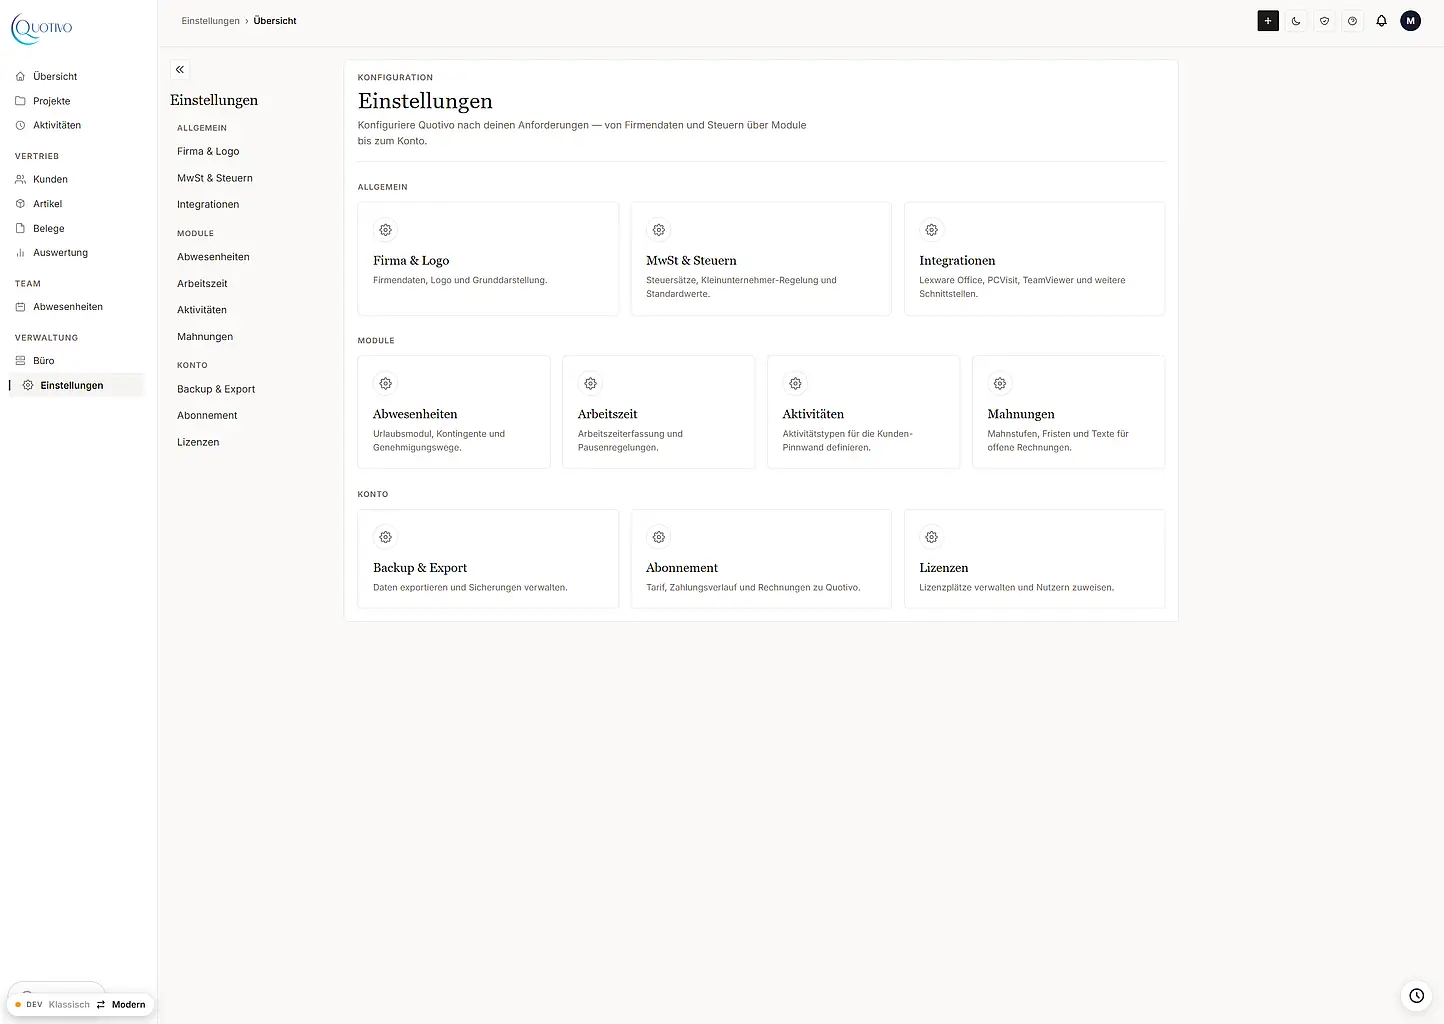The height and width of the screenshot is (1024, 1444).
Task: Open the Firma & Logo card
Action: point(488,259)
